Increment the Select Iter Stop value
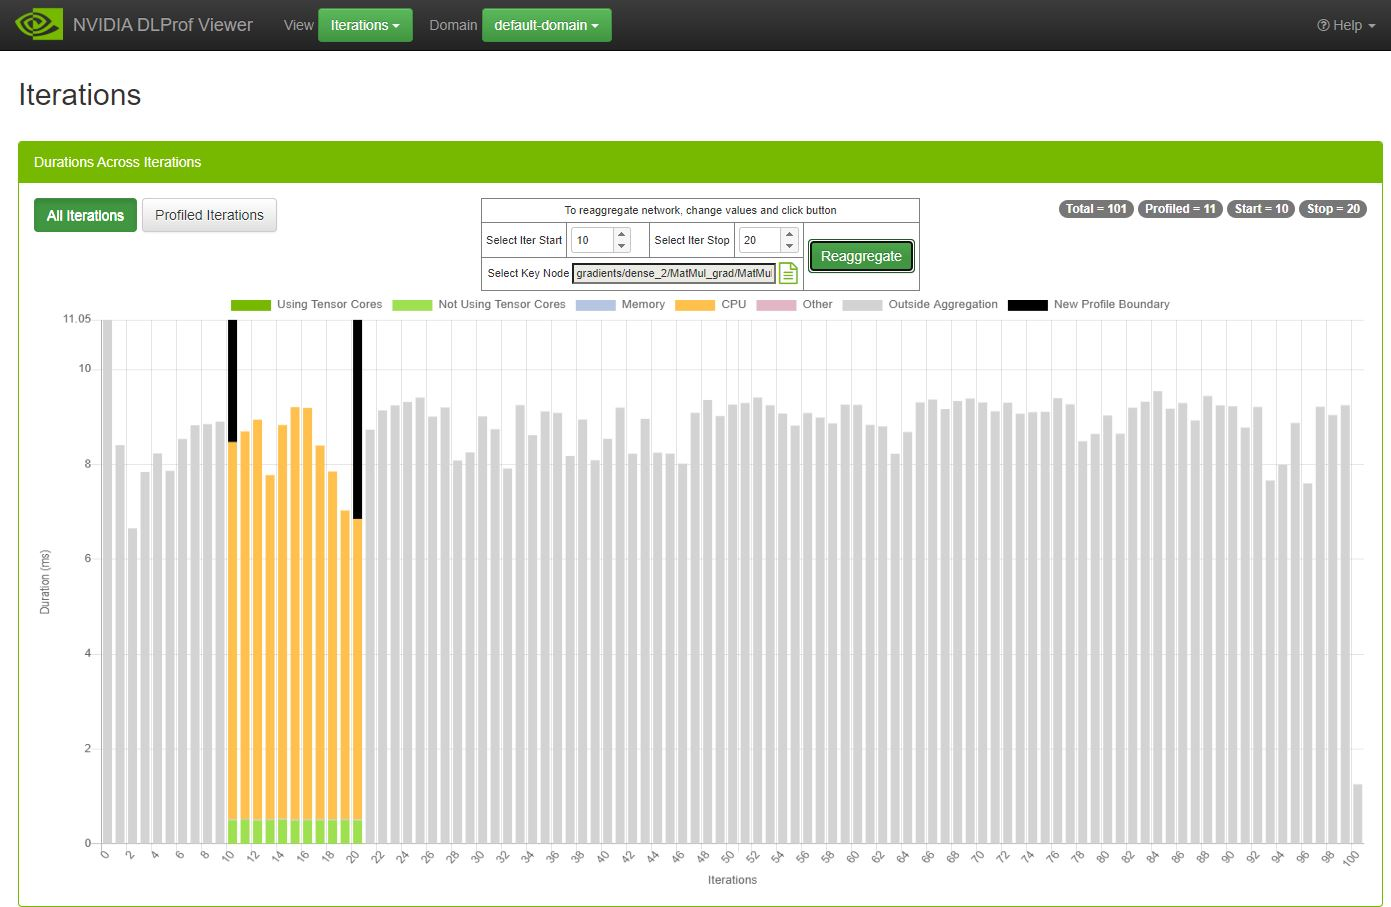1391x907 pixels. (x=789, y=235)
